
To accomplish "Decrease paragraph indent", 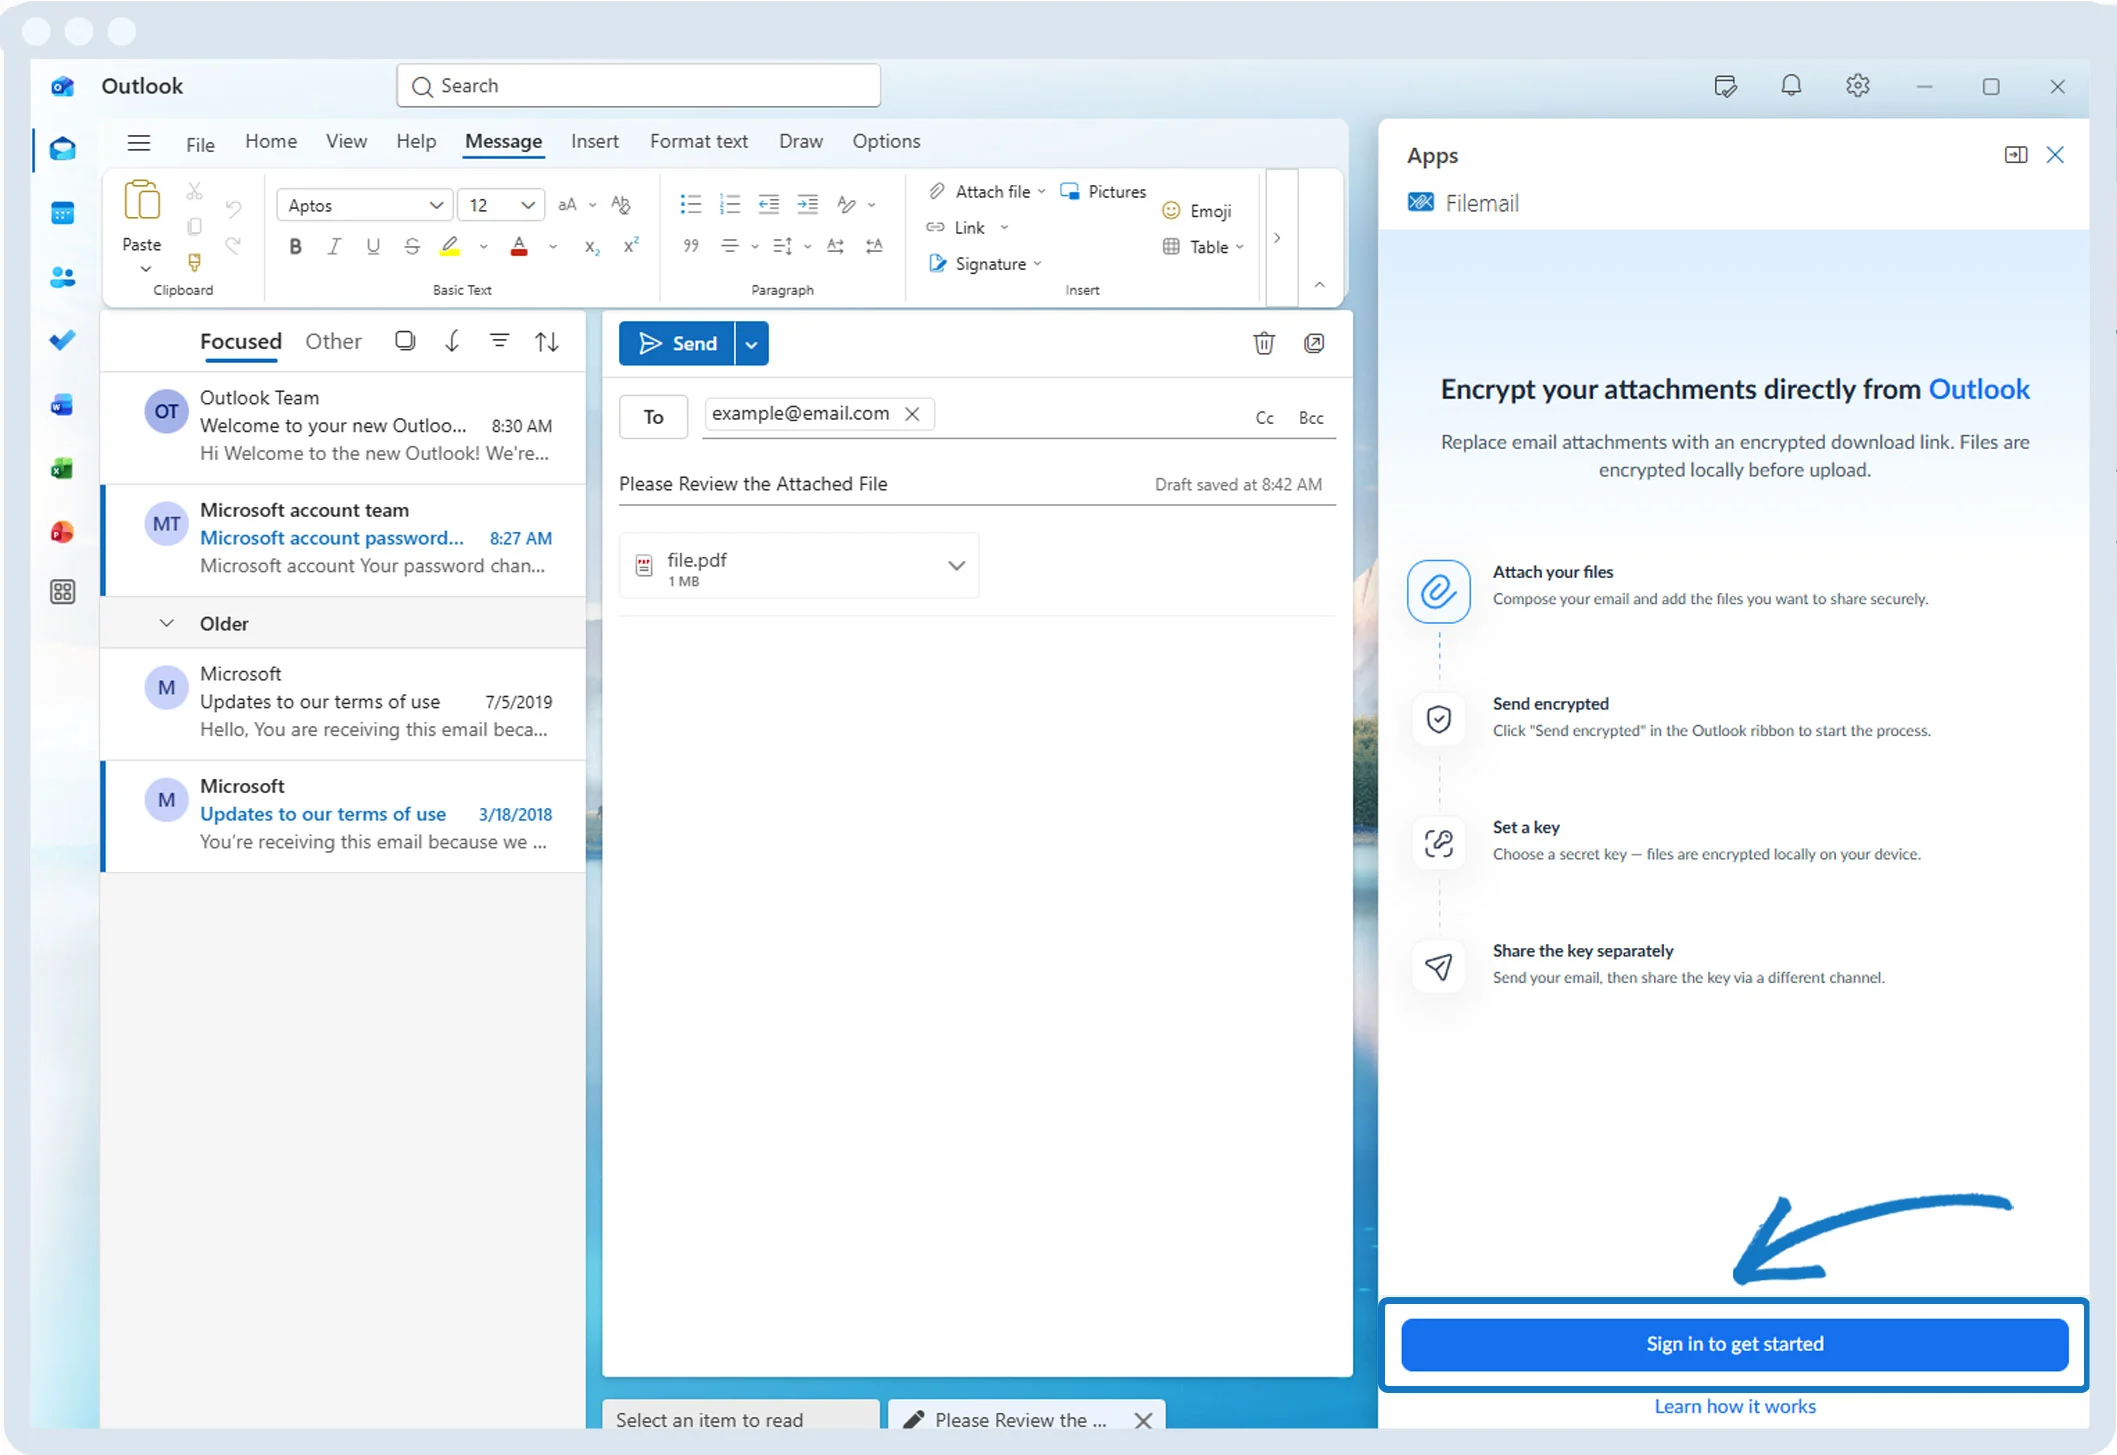I will [768, 205].
